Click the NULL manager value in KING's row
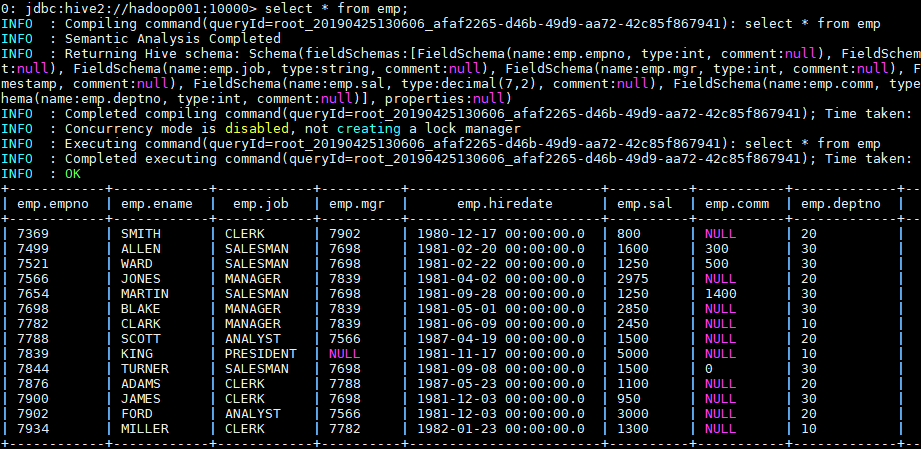The height and width of the screenshot is (449, 921). click(344, 354)
